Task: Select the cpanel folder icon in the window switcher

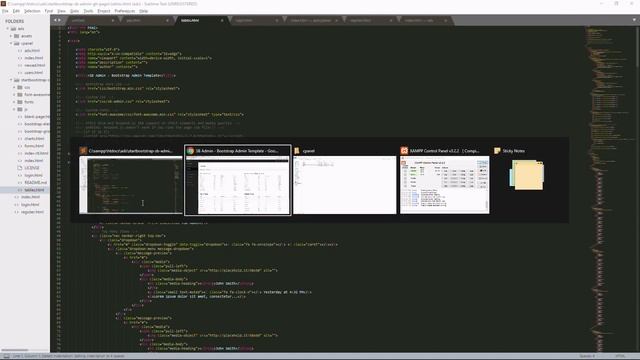Action: 297,151
